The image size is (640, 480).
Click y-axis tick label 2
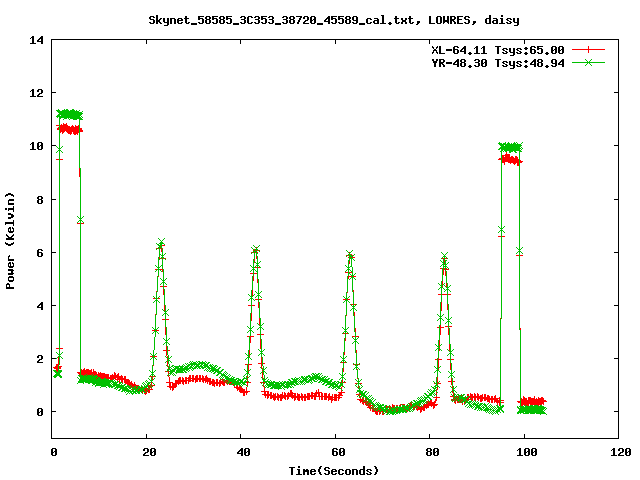click(x=40, y=359)
